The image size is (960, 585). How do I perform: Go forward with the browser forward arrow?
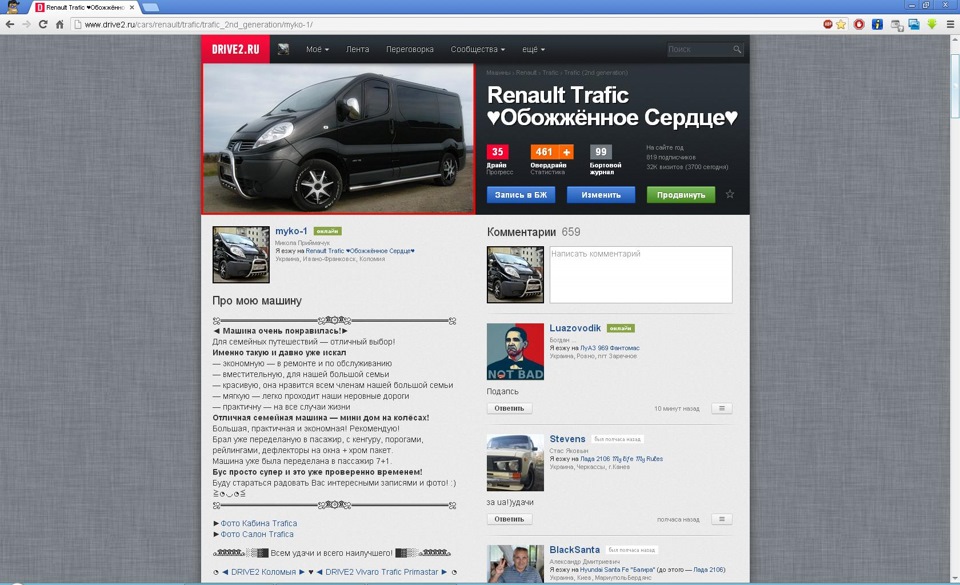[x=26, y=24]
